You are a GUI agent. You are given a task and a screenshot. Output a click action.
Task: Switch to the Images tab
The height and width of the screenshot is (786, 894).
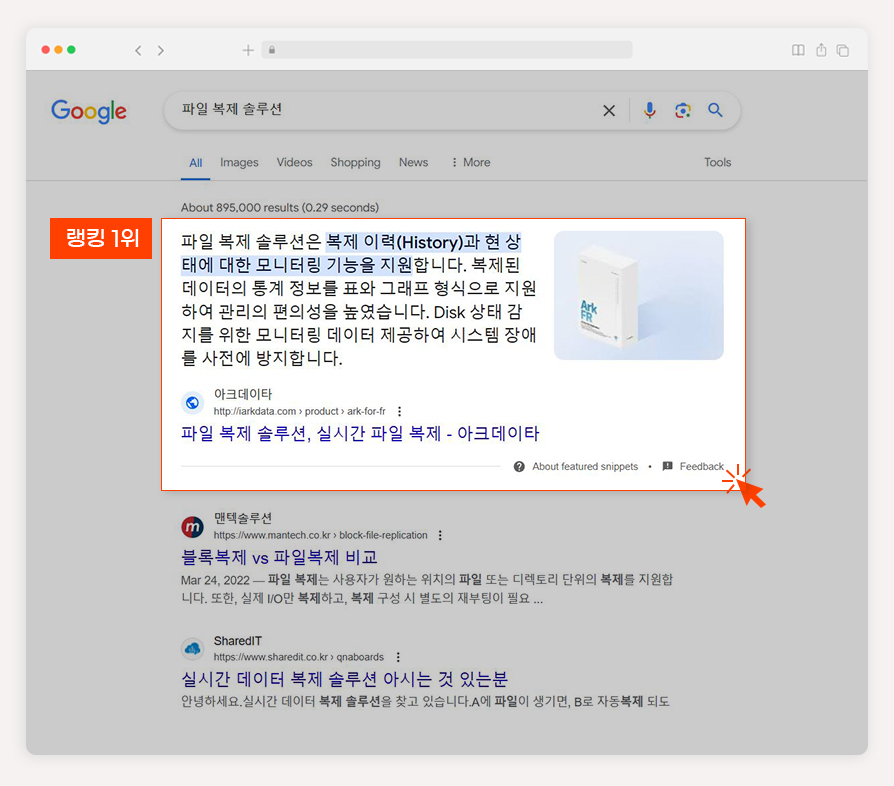pyautogui.click(x=239, y=162)
